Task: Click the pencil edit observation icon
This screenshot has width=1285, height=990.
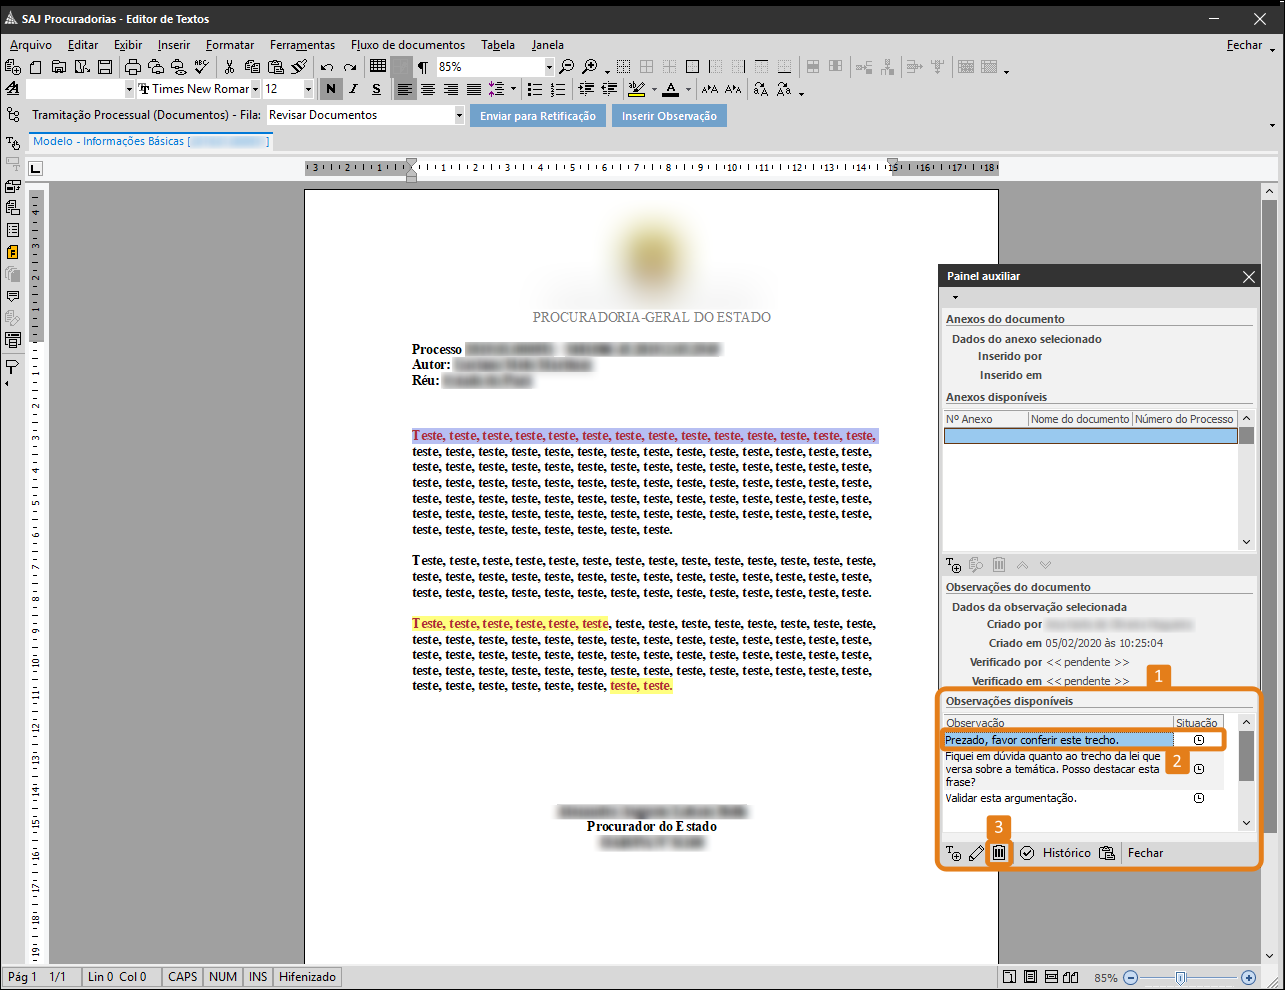Action: [976, 854]
